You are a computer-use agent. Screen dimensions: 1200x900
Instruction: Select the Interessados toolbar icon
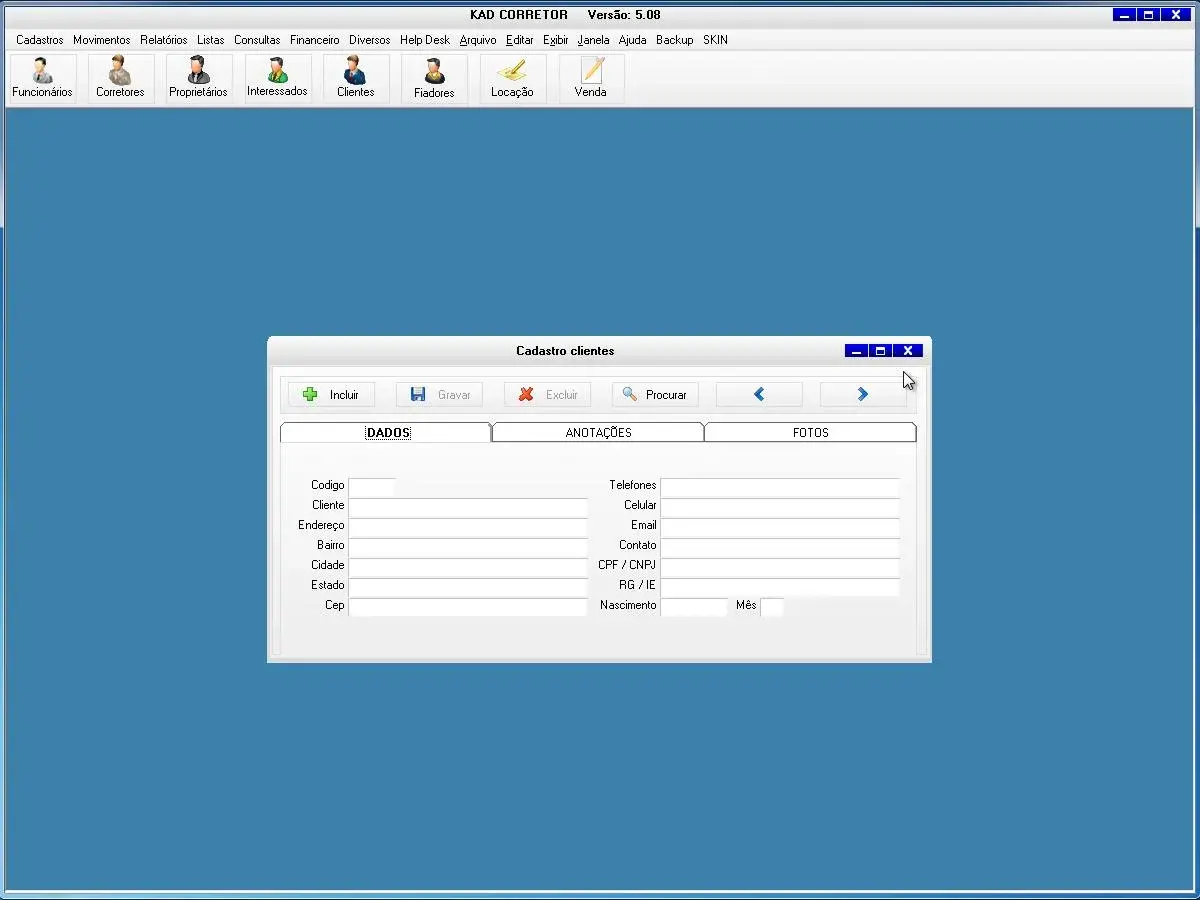pyautogui.click(x=277, y=78)
